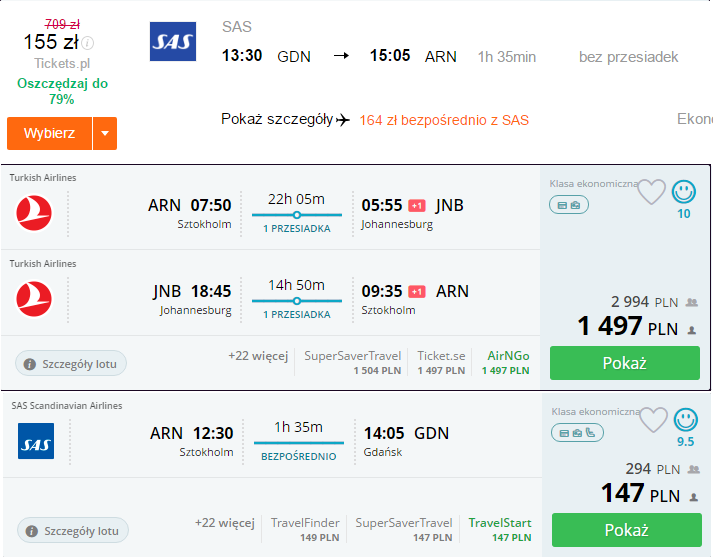Image resolution: width=713 pixels, height=560 pixels.
Task: Click the baggage icons badge on Turkish Airlines offer
Action: point(569,205)
